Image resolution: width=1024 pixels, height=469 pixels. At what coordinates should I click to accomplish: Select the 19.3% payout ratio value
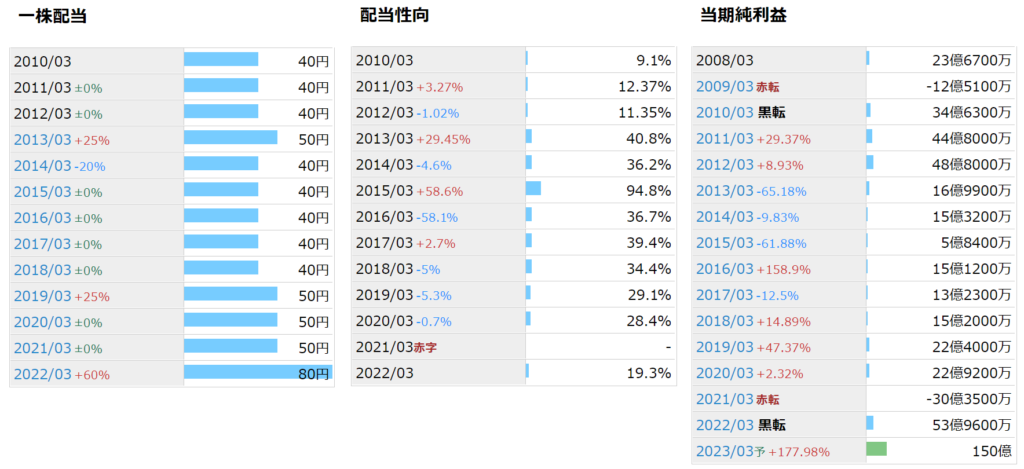coord(648,373)
